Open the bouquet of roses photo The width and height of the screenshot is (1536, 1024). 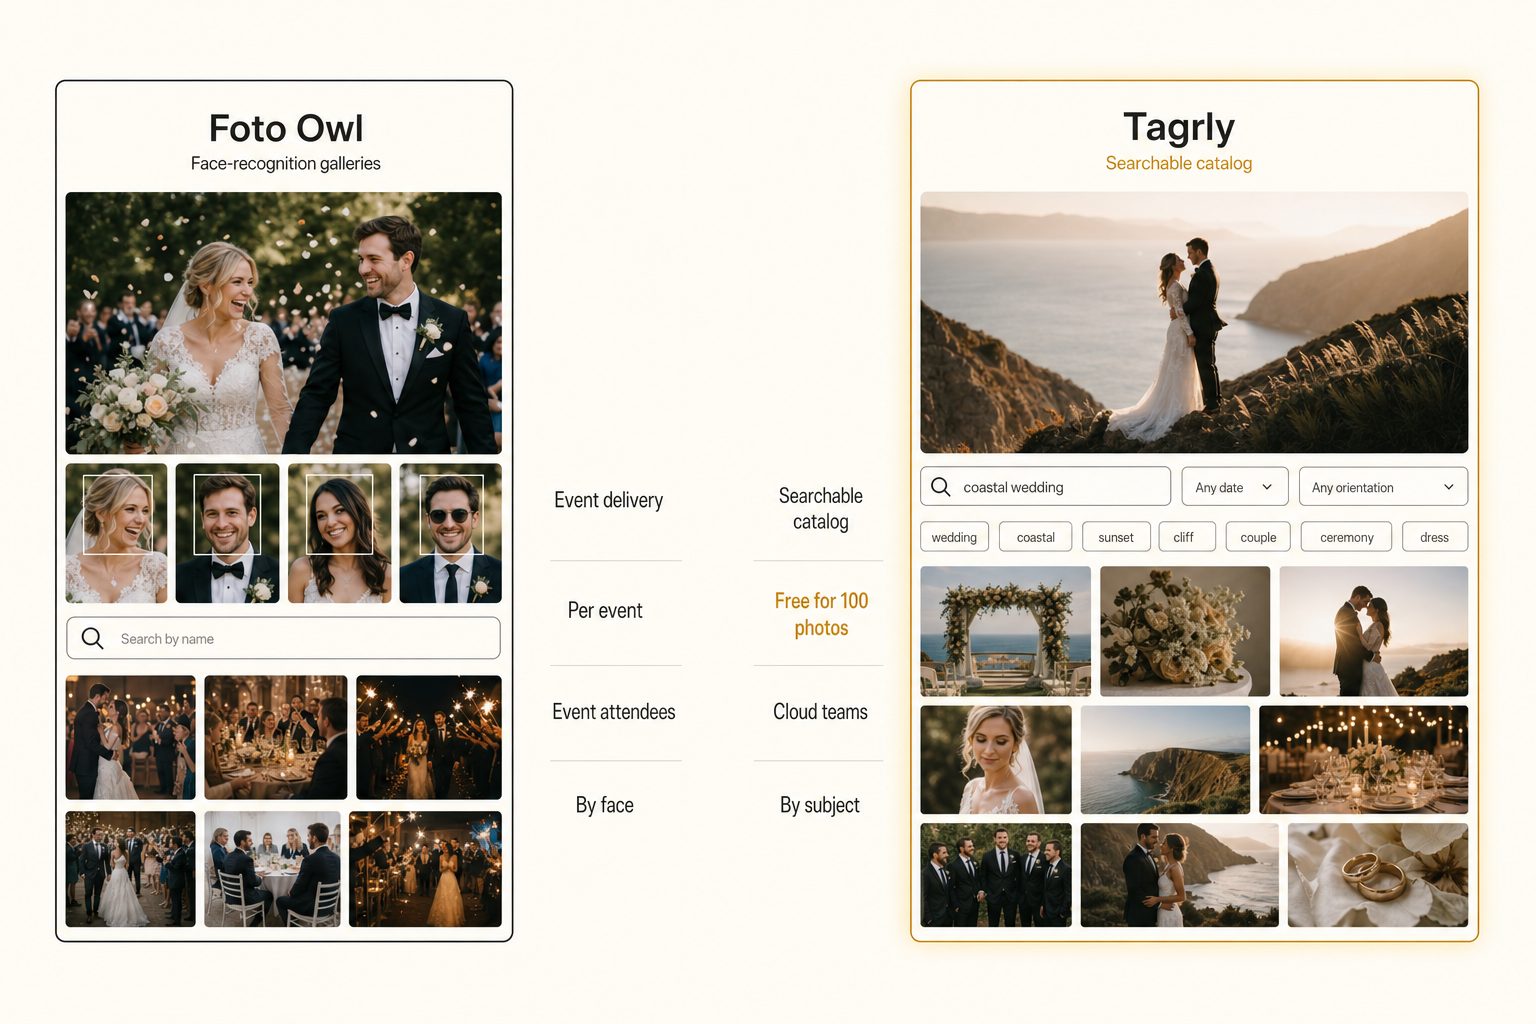click(1185, 631)
